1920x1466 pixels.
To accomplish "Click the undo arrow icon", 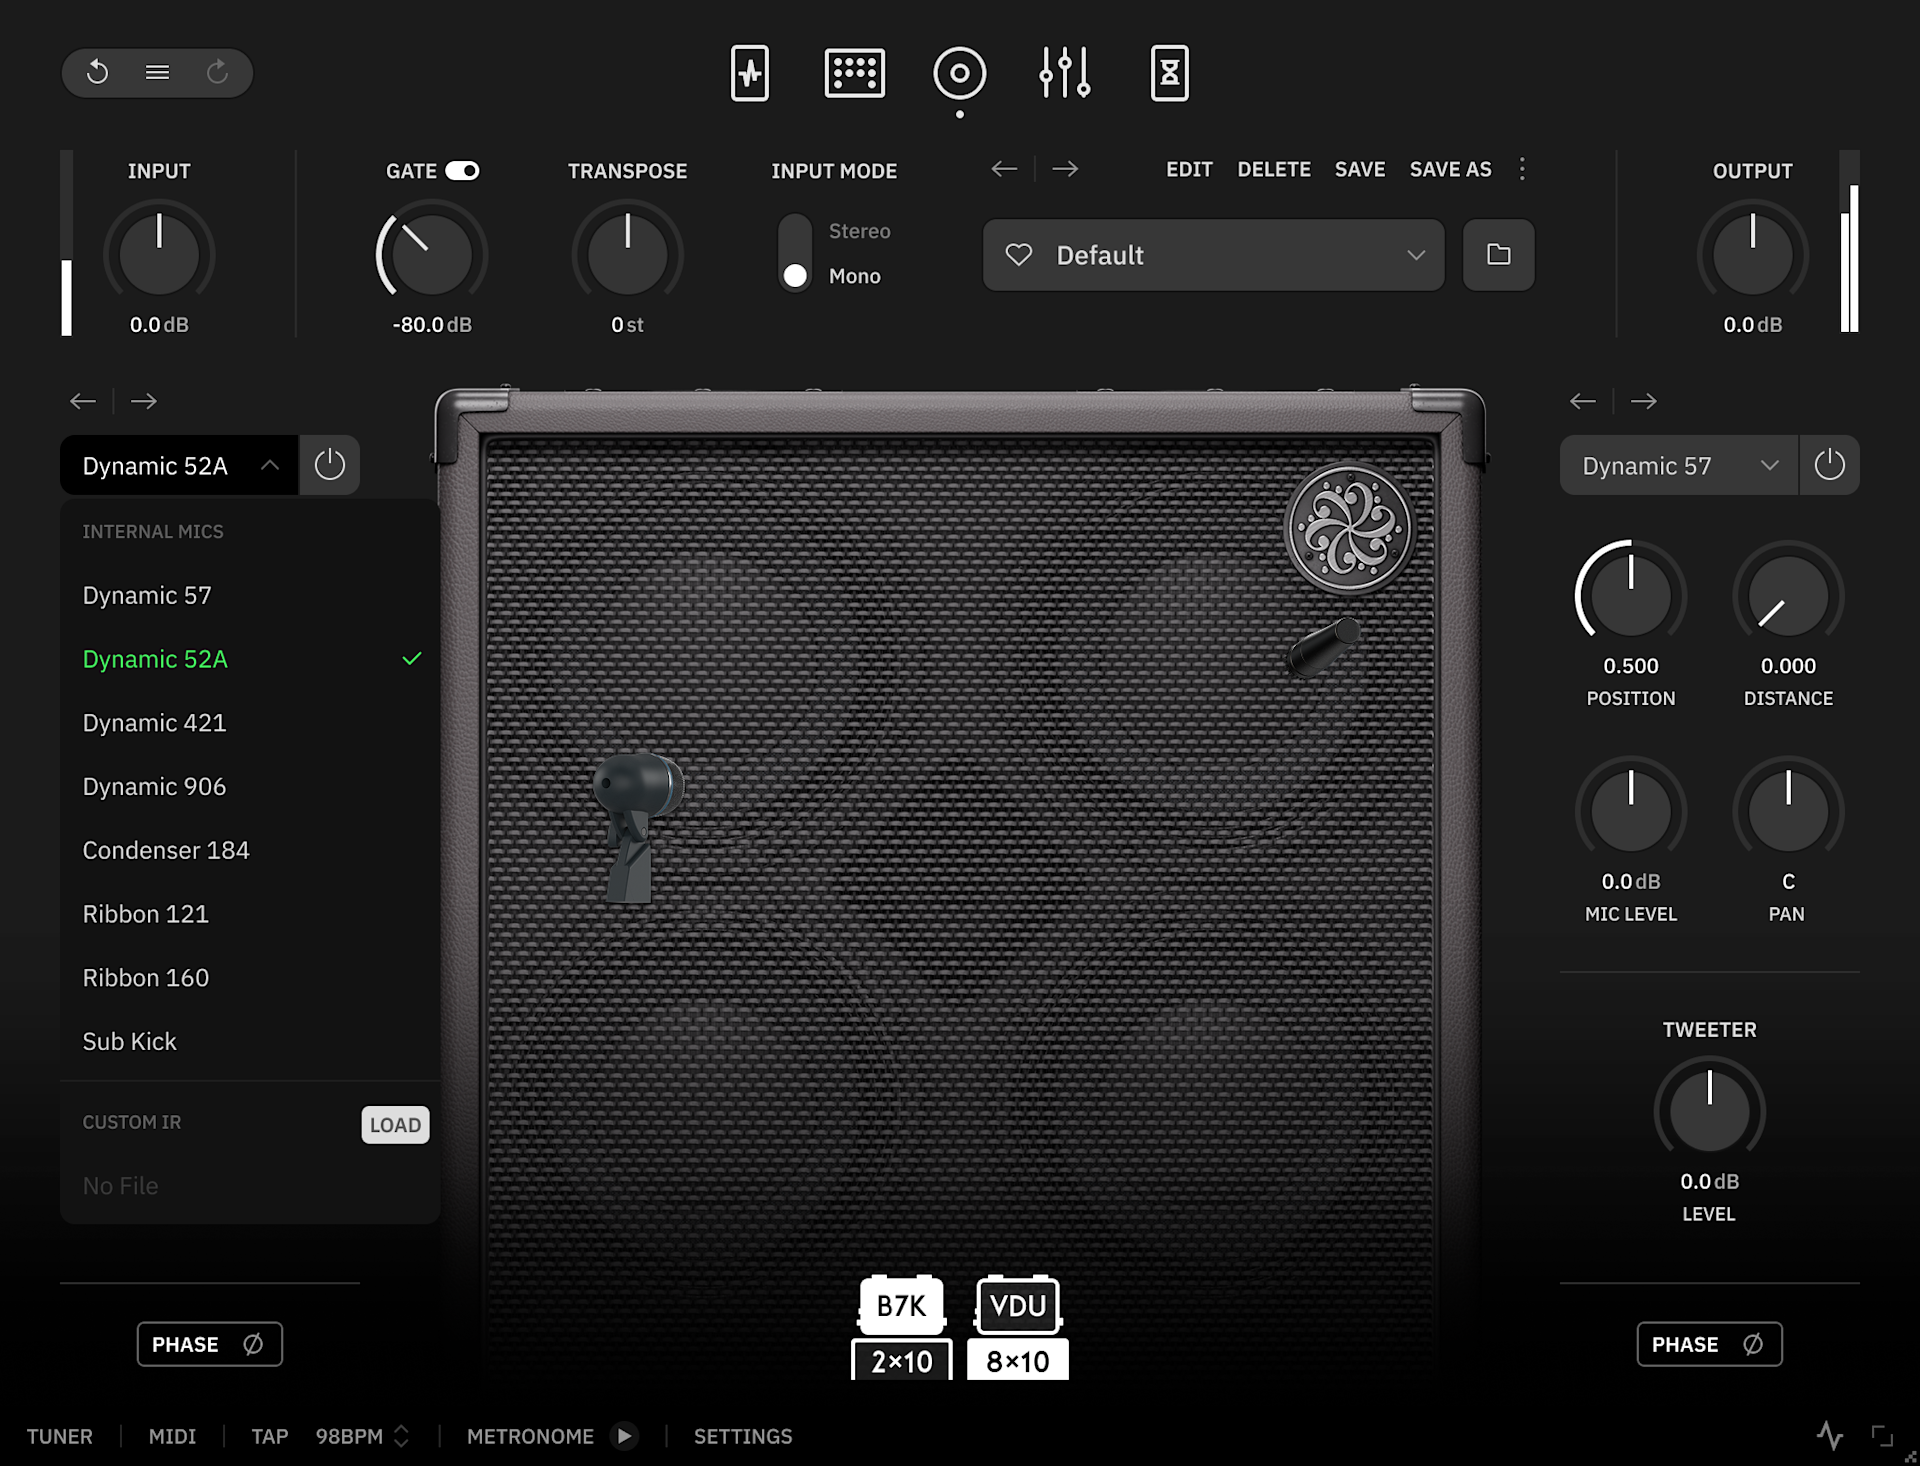I will pyautogui.click(x=97, y=72).
